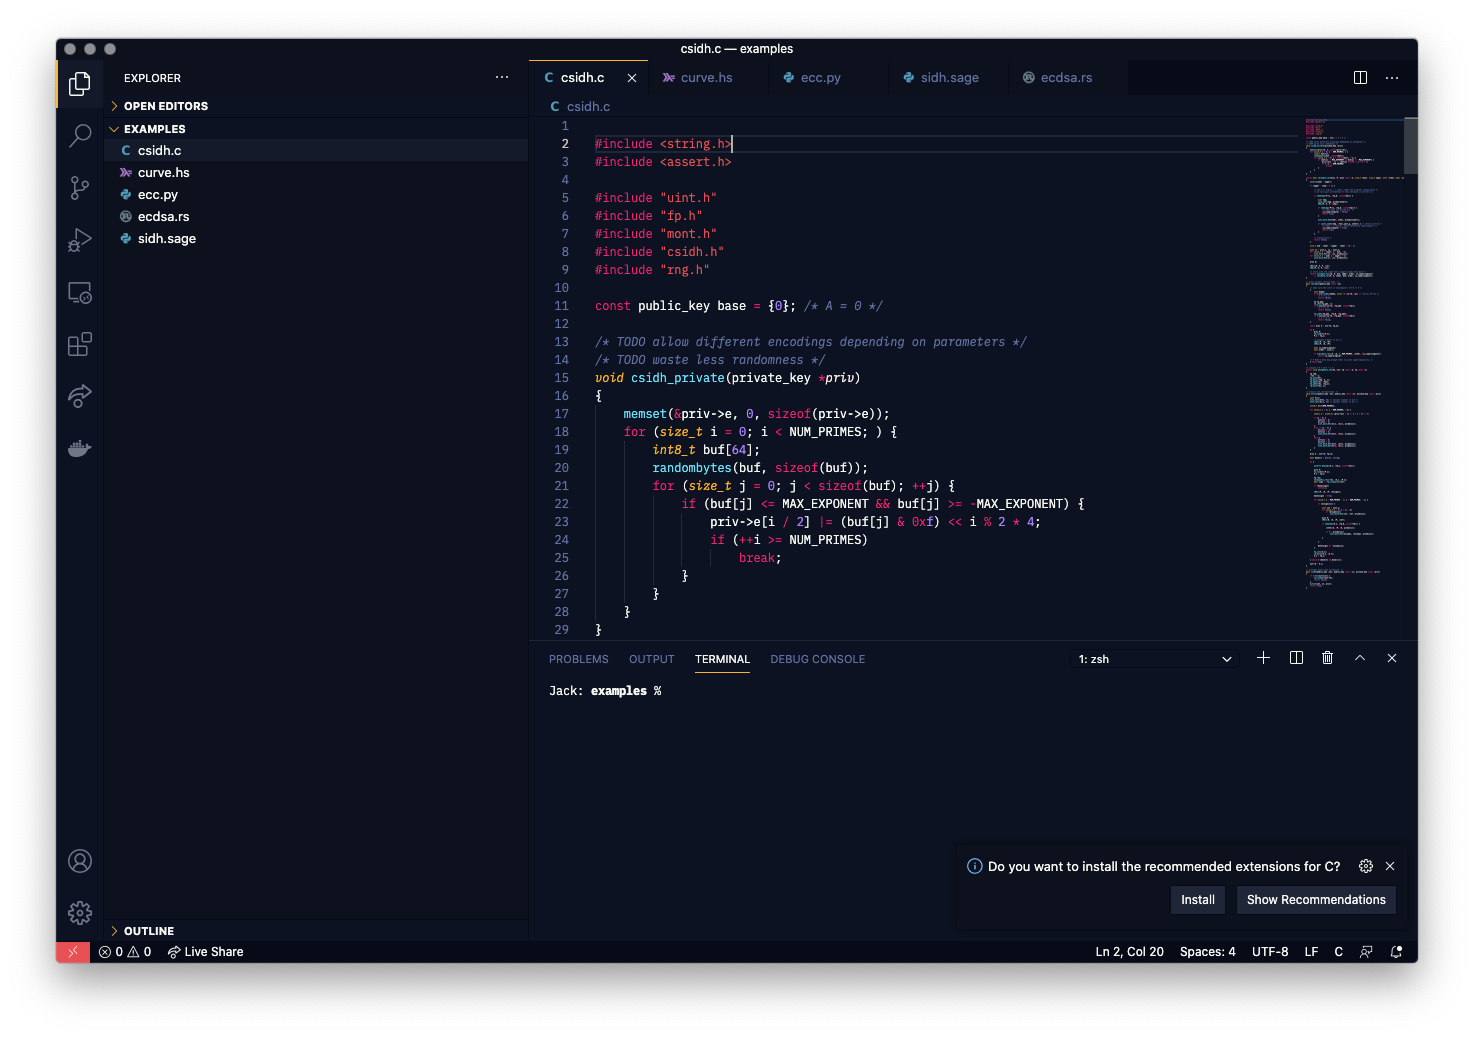This screenshot has height=1037, width=1474.
Task: Select the Terminal panel tab
Action: (x=722, y=659)
